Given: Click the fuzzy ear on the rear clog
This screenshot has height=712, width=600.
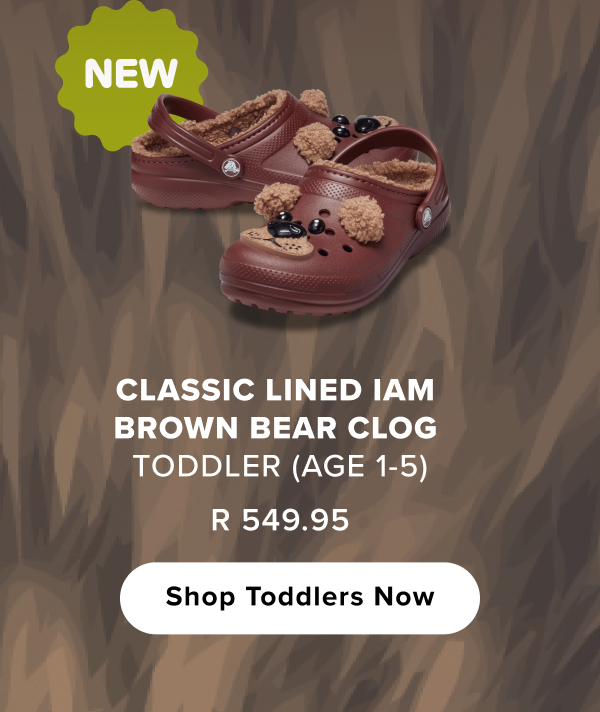Looking at the screenshot, I should (314, 142).
